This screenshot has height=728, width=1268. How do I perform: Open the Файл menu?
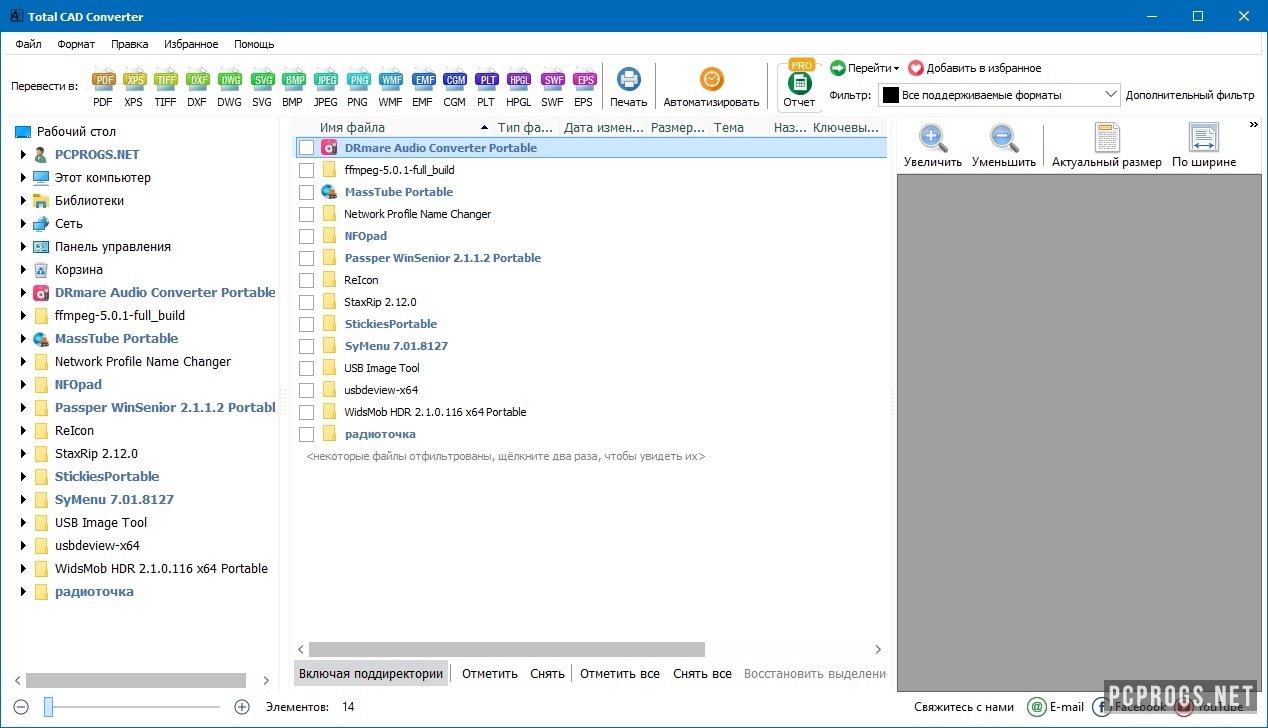point(28,44)
